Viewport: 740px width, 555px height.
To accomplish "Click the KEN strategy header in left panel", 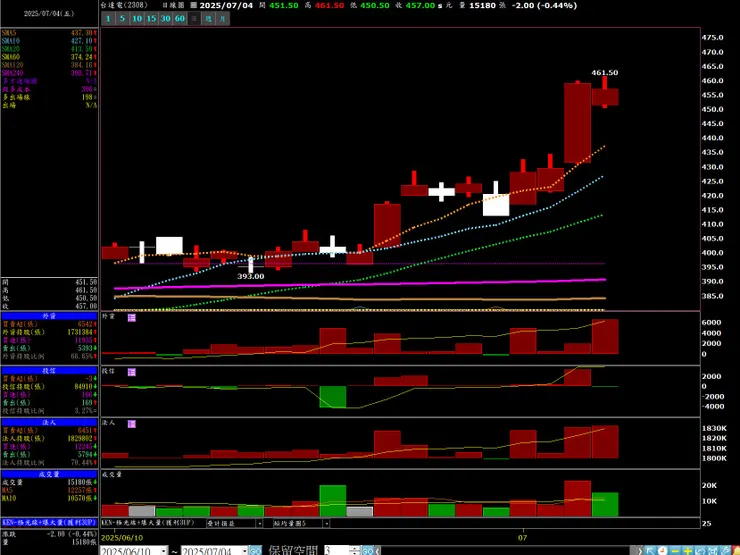I will 49,522.
